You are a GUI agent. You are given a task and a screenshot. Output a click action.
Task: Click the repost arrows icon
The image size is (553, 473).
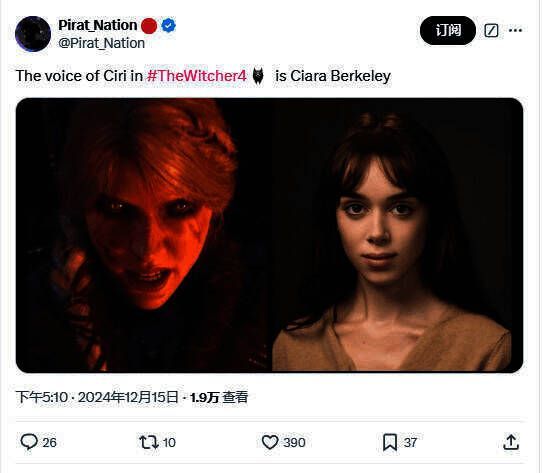[x=149, y=442]
